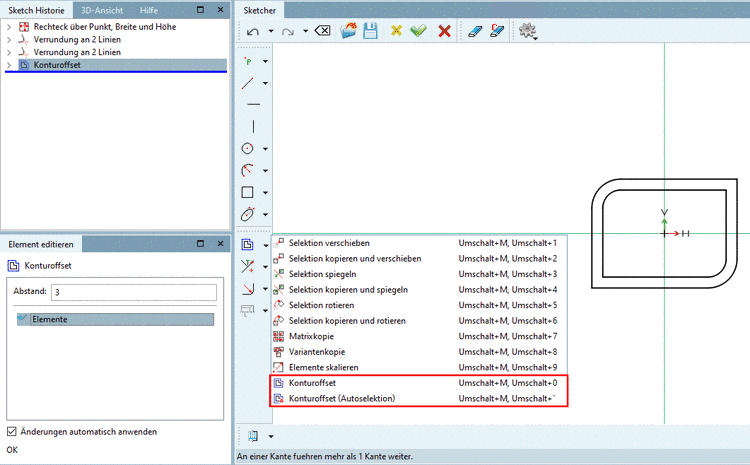Image resolution: width=750 pixels, height=465 pixels.
Task: Select the 'Elemente' row in edit panel
Action: (x=115, y=320)
